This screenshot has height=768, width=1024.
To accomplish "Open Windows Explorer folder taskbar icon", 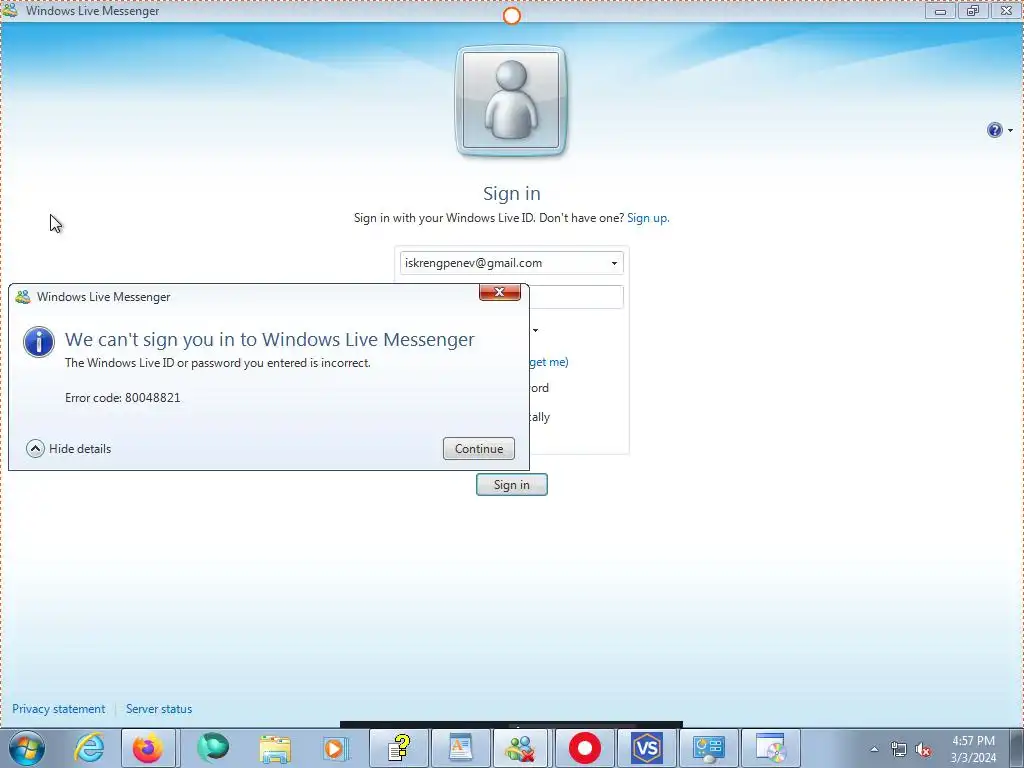I will [x=275, y=749].
